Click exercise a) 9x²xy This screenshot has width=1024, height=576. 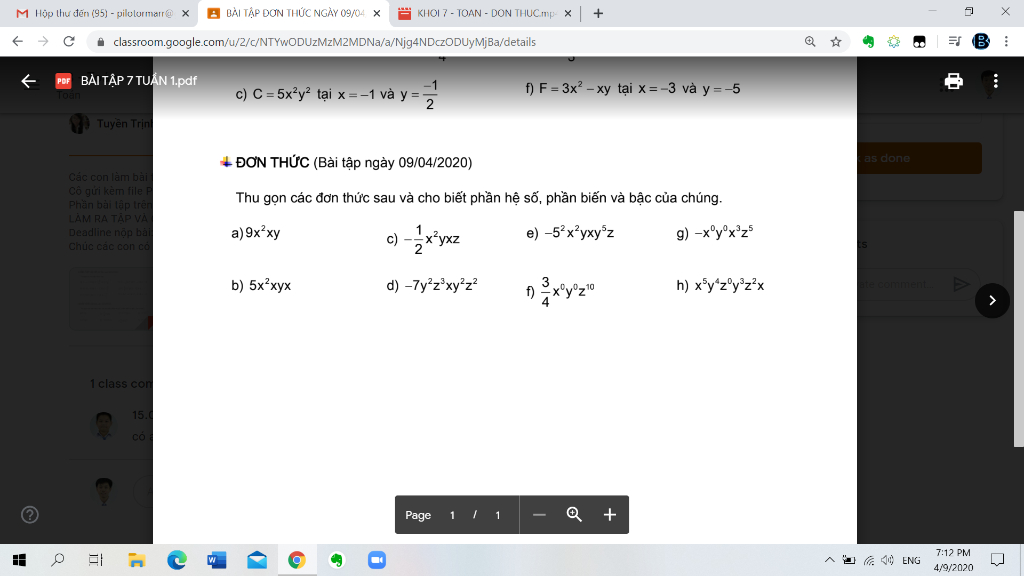(x=255, y=232)
